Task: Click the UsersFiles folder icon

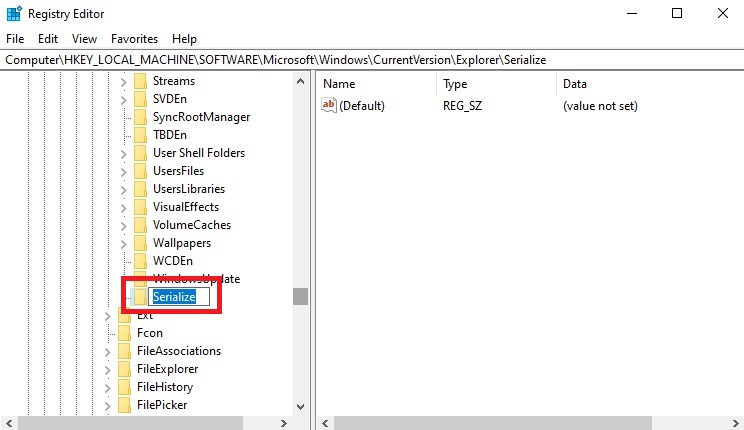Action: (x=140, y=171)
